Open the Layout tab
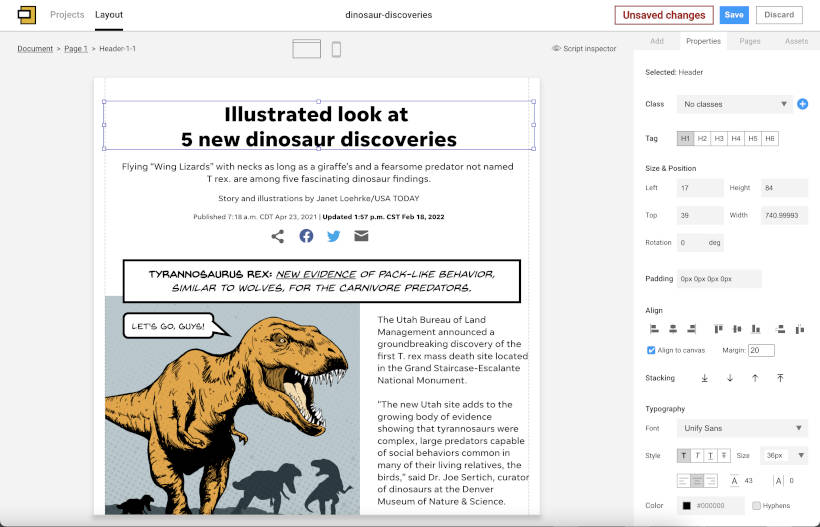Image resolution: width=820 pixels, height=527 pixels. (109, 15)
